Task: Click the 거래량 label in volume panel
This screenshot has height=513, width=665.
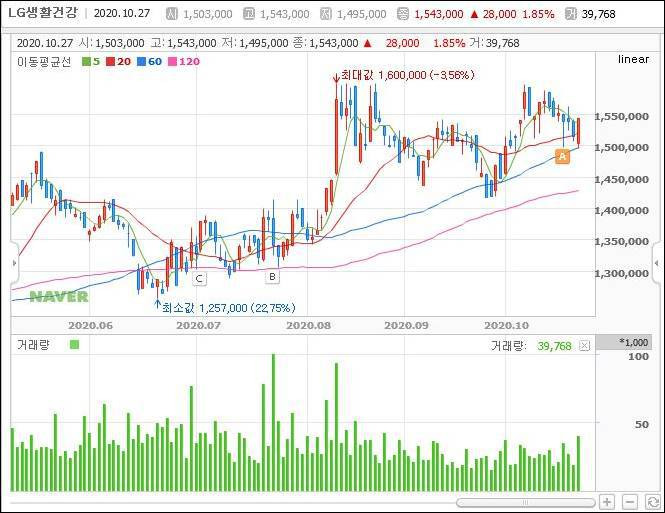Action: pos(33,345)
